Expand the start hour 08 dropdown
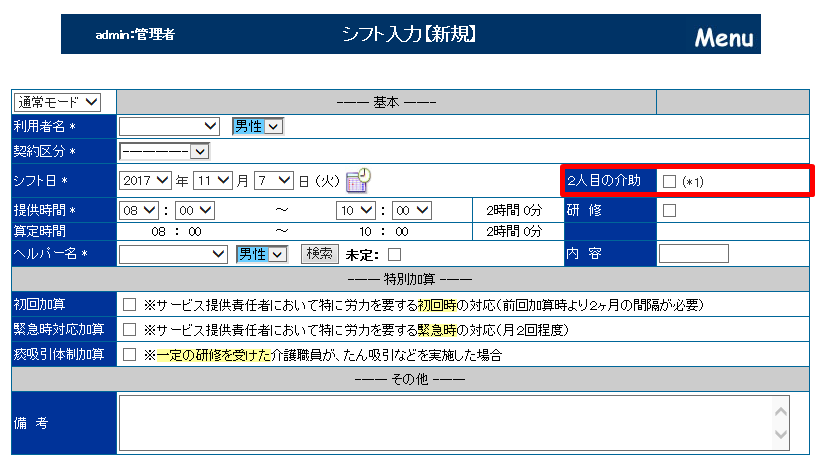 [139, 210]
